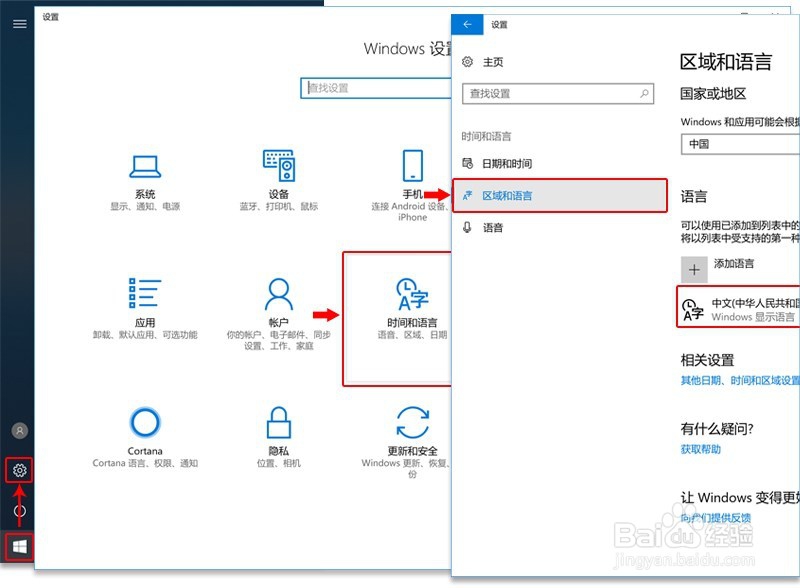The height and width of the screenshot is (588, 800).
Task: Open the Accounts (帐户) settings category
Action: (x=279, y=313)
